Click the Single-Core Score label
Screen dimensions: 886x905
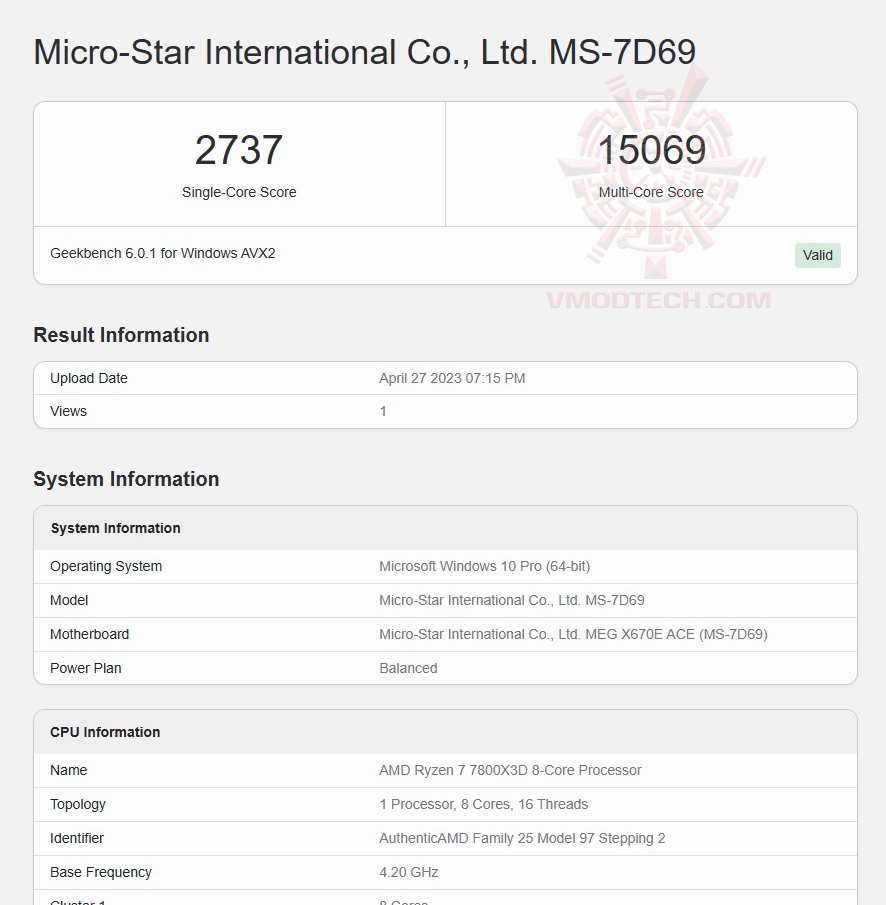click(x=239, y=192)
